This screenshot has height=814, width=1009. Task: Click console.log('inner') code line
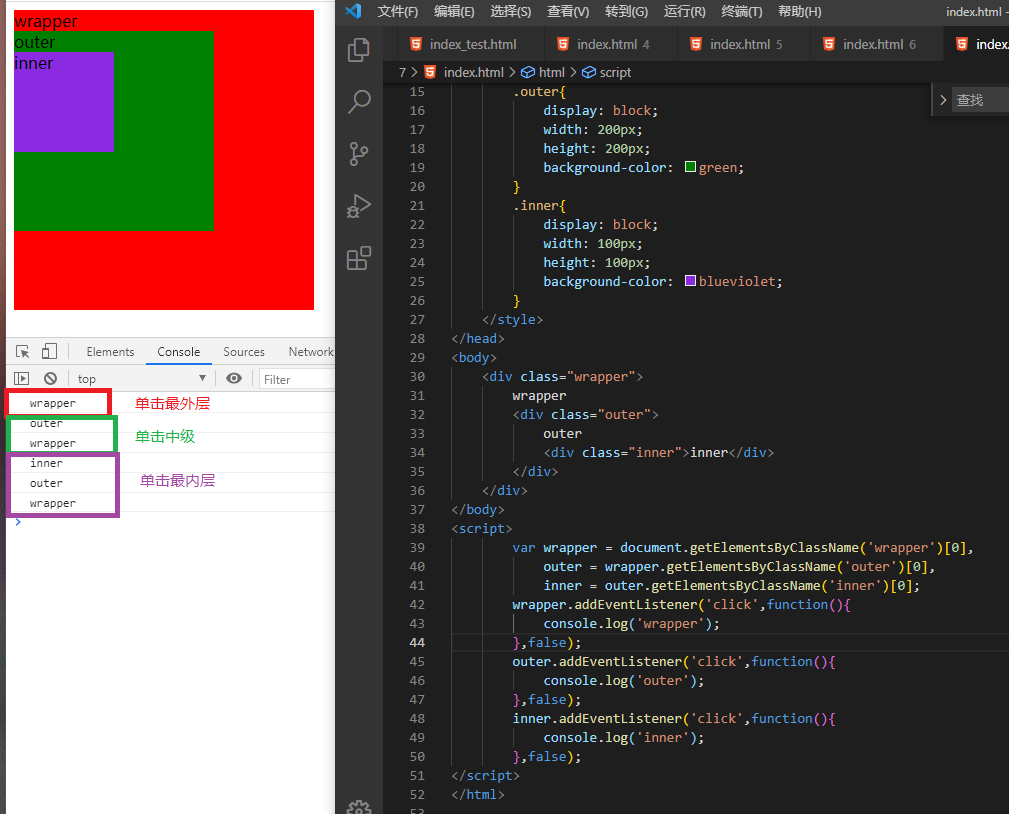[x=624, y=737]
